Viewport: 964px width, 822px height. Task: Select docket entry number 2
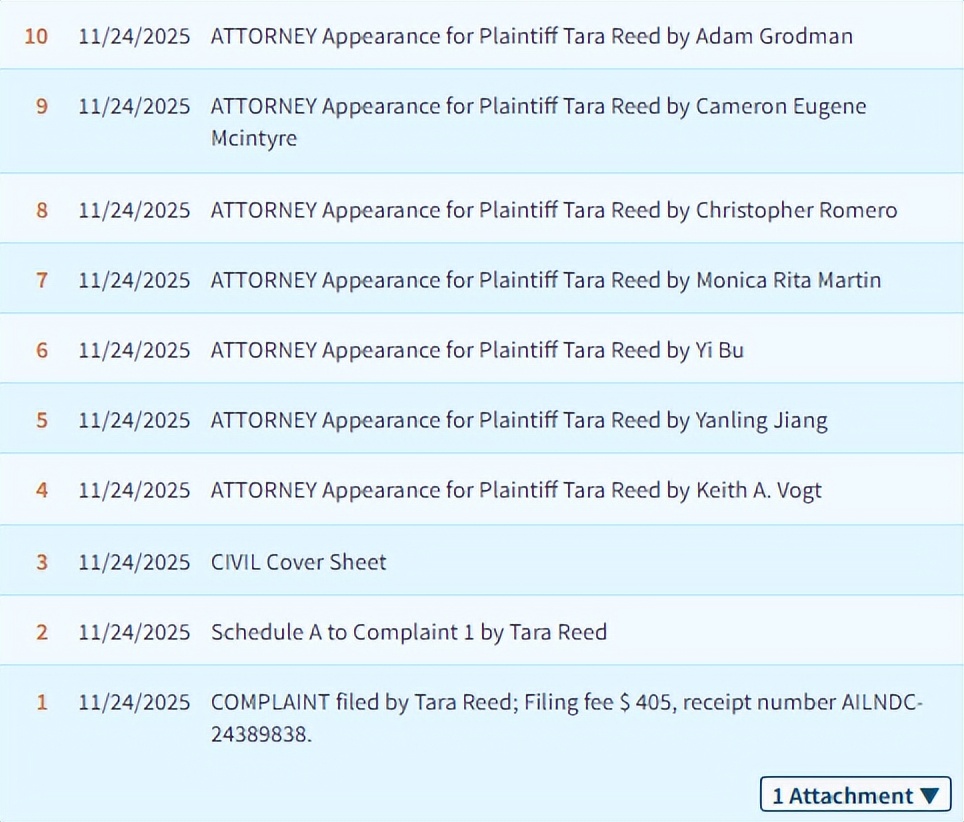pyautogui.click(x=41, y=632)
